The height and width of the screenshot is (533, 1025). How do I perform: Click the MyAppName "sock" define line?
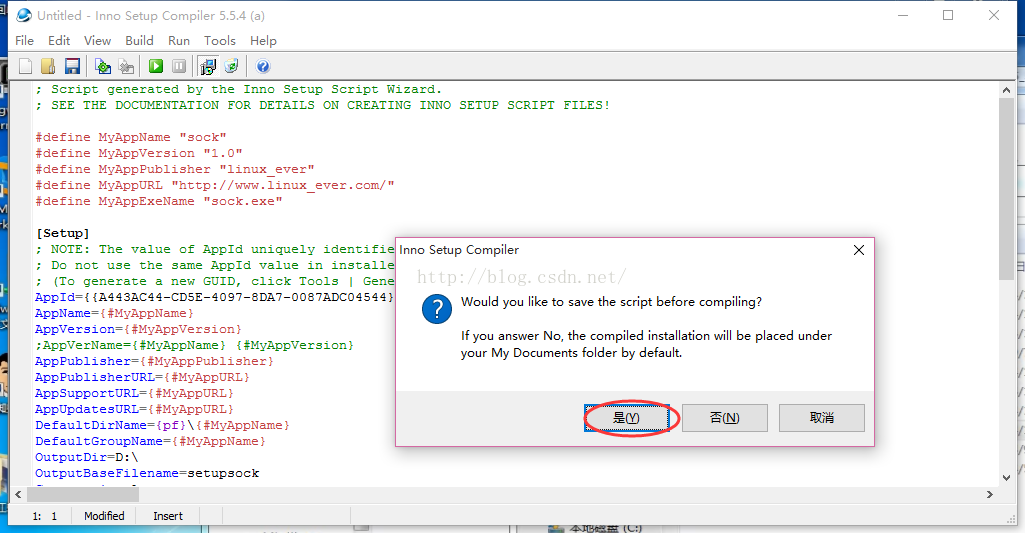131,137
